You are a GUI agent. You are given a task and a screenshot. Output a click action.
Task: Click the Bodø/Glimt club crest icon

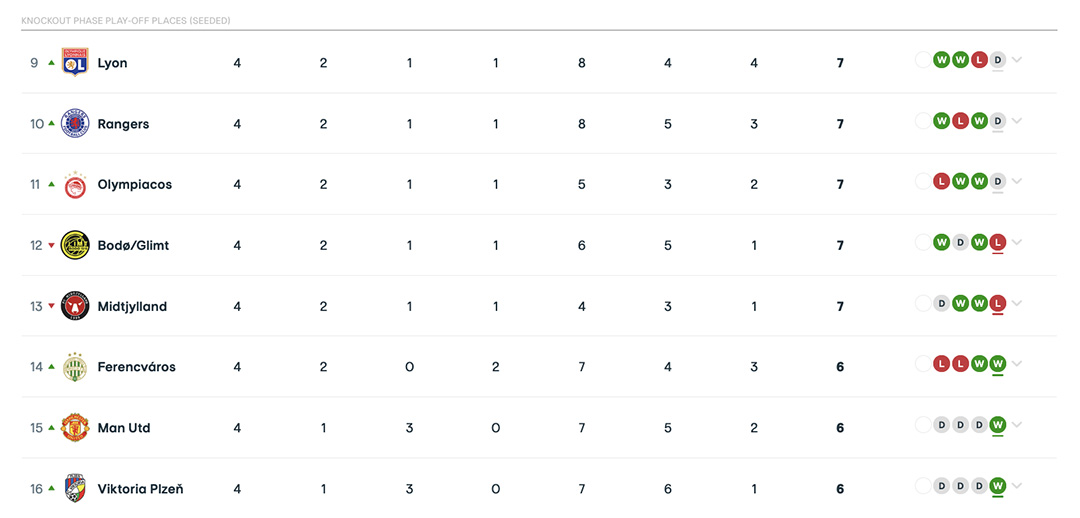pyautogui.click(x=75, y=245)
